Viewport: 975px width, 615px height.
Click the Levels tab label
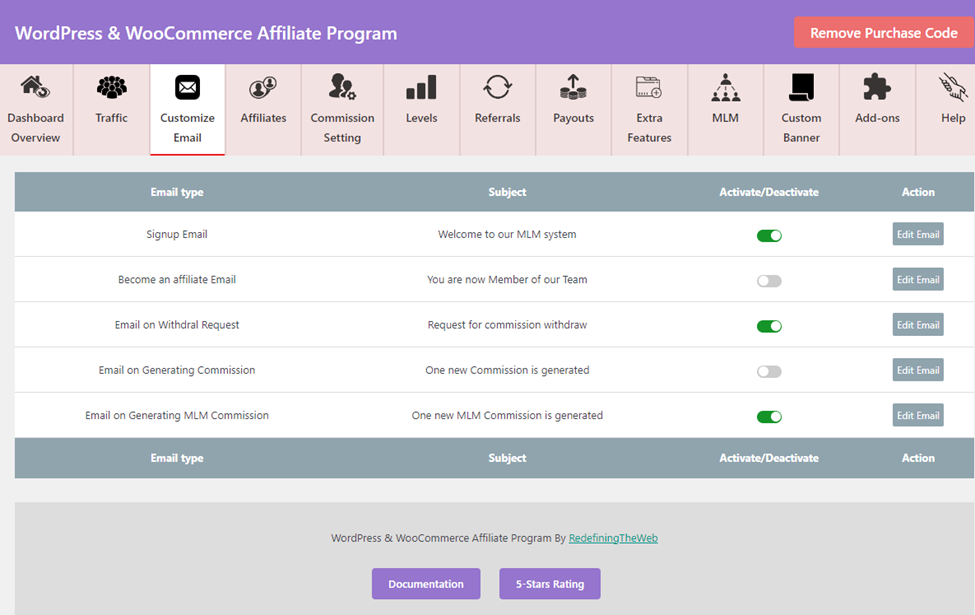(421, 118)
